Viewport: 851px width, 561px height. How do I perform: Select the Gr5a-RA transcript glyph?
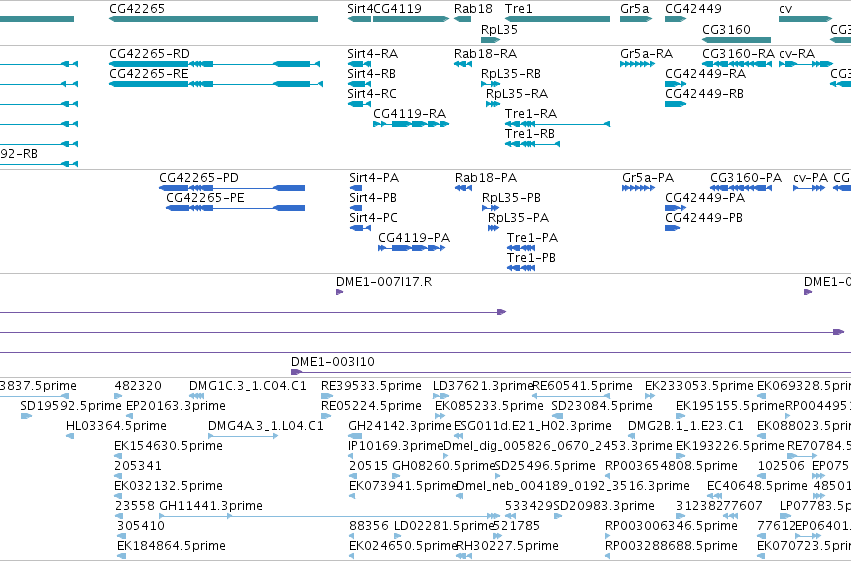point(638,64)
